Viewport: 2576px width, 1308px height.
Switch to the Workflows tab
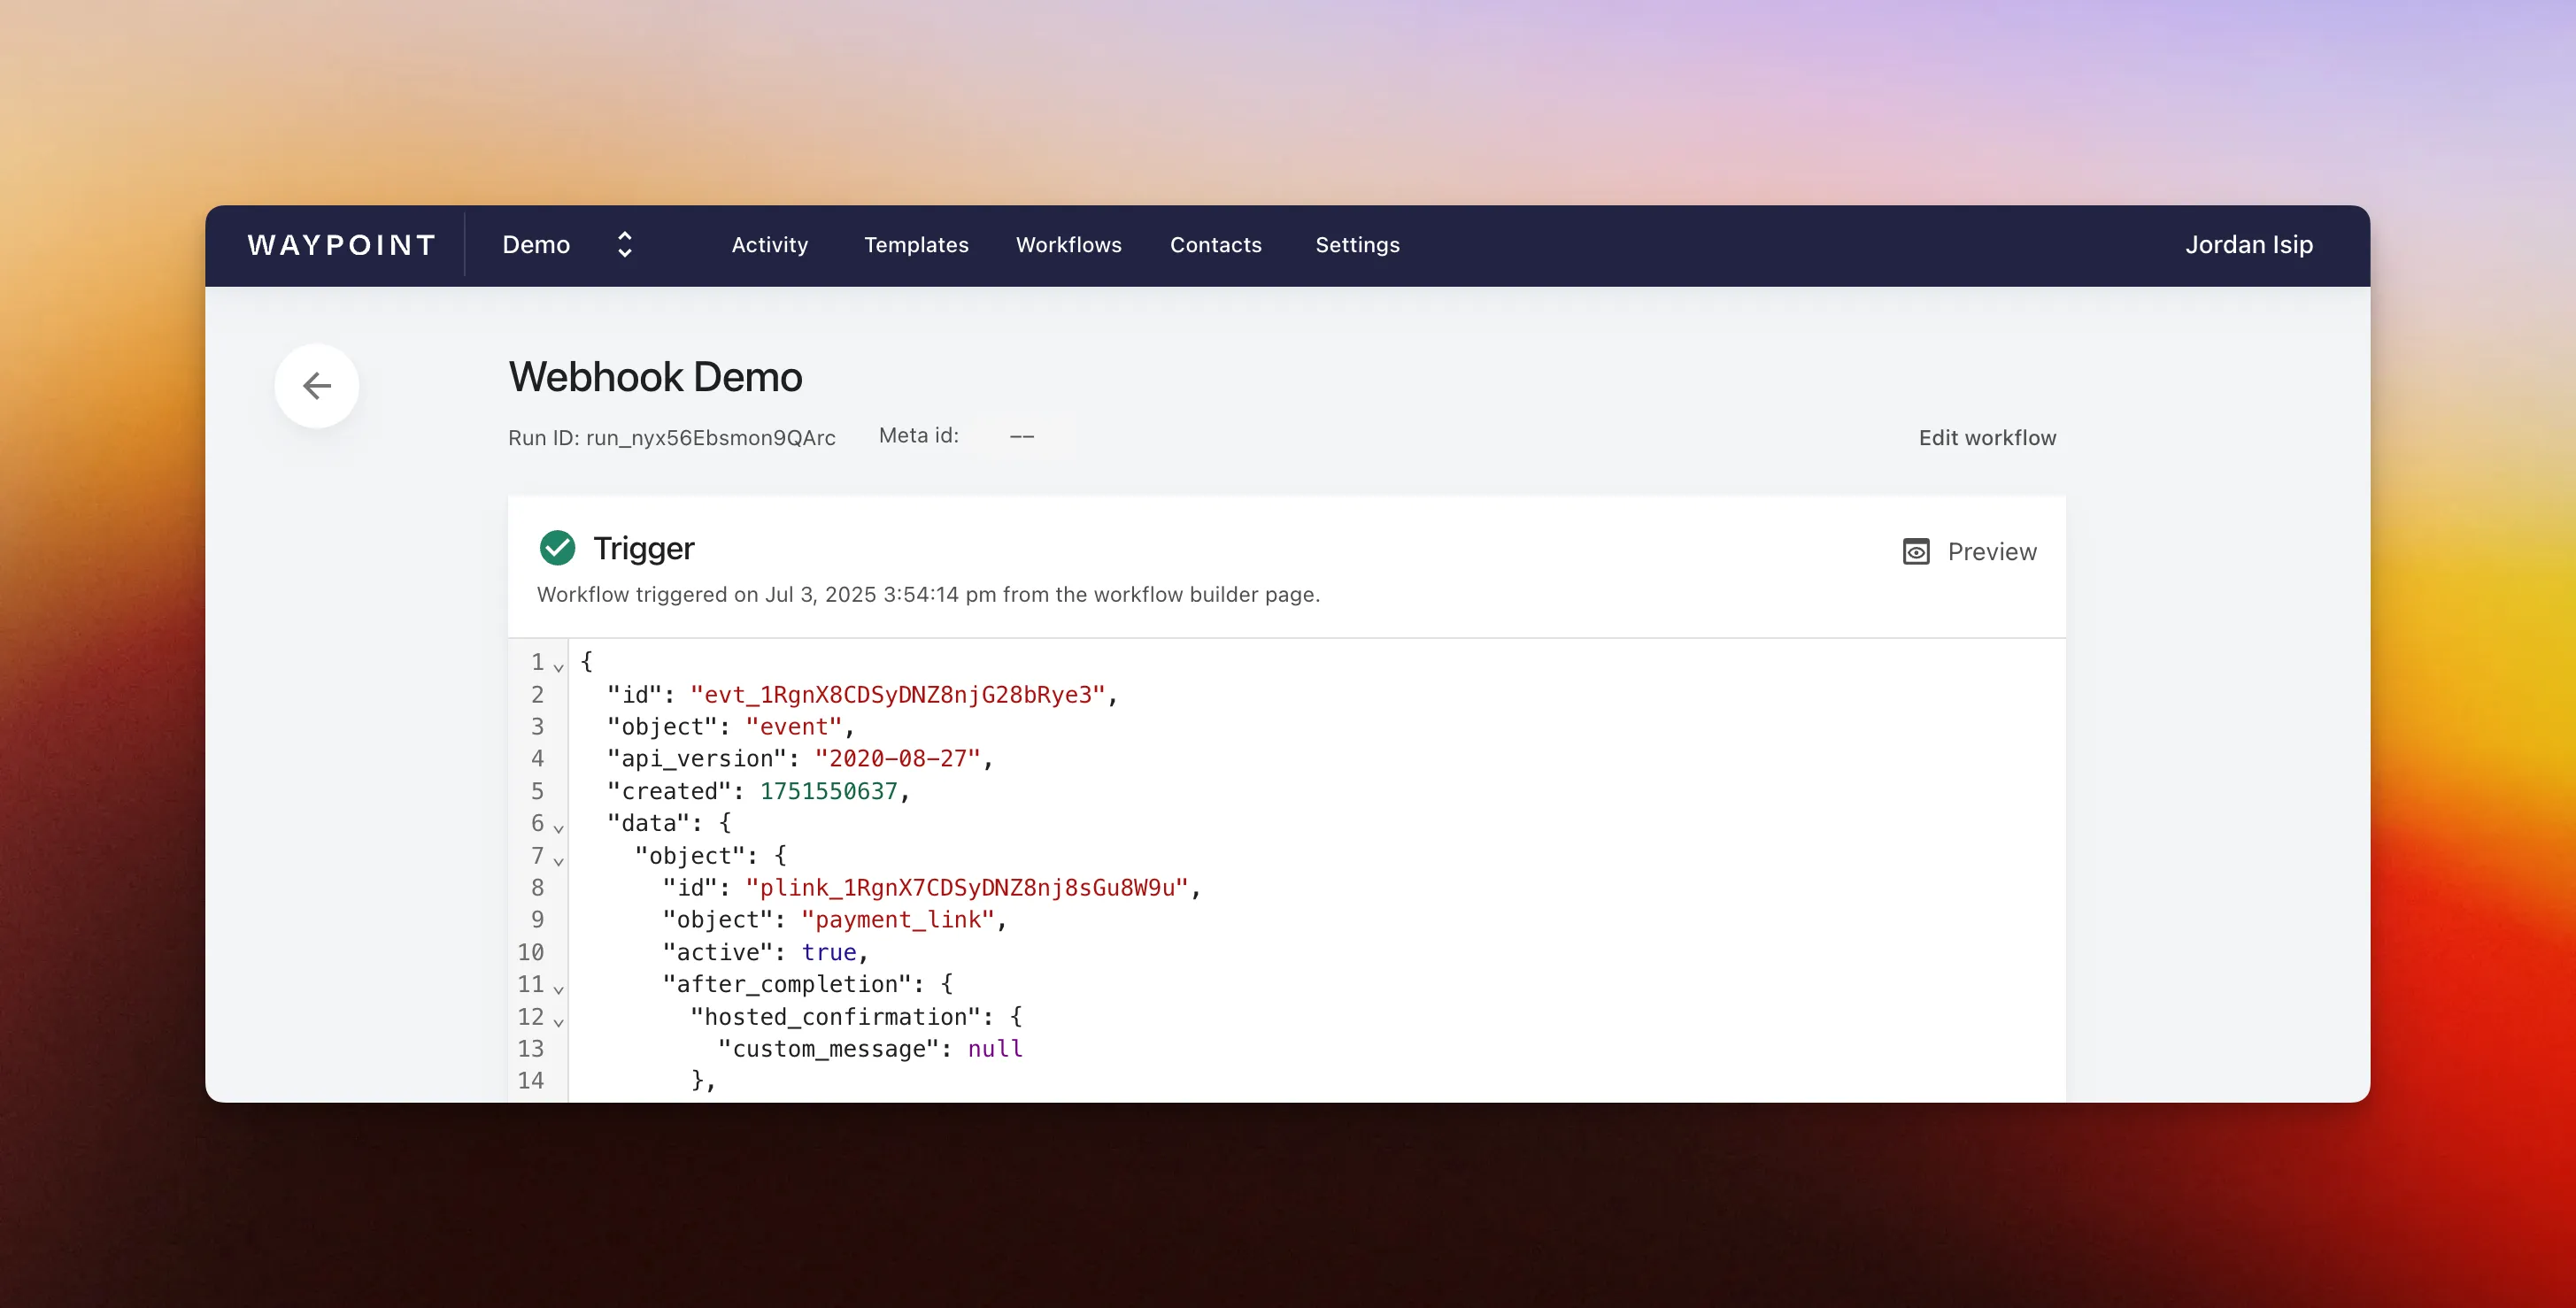[1068, 245]
